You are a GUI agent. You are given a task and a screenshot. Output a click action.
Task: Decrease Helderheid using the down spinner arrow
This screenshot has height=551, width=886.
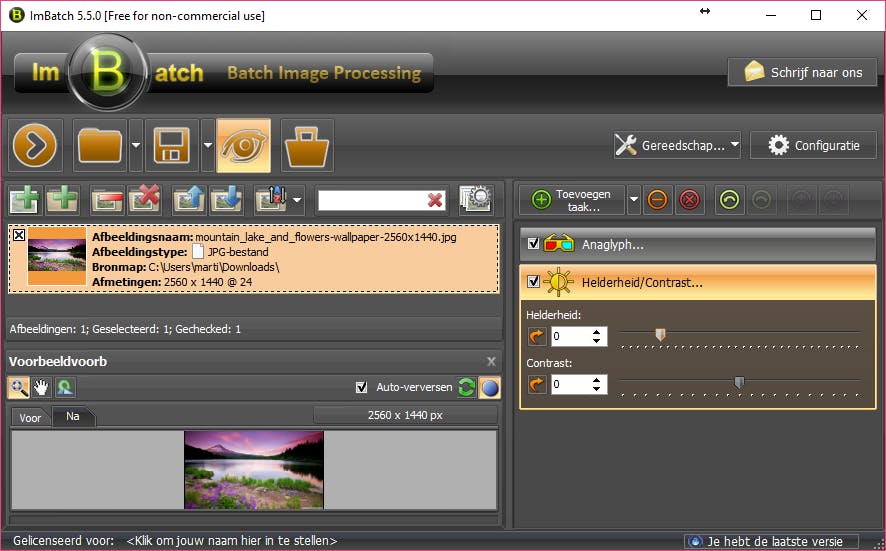(x=597, y=341)
